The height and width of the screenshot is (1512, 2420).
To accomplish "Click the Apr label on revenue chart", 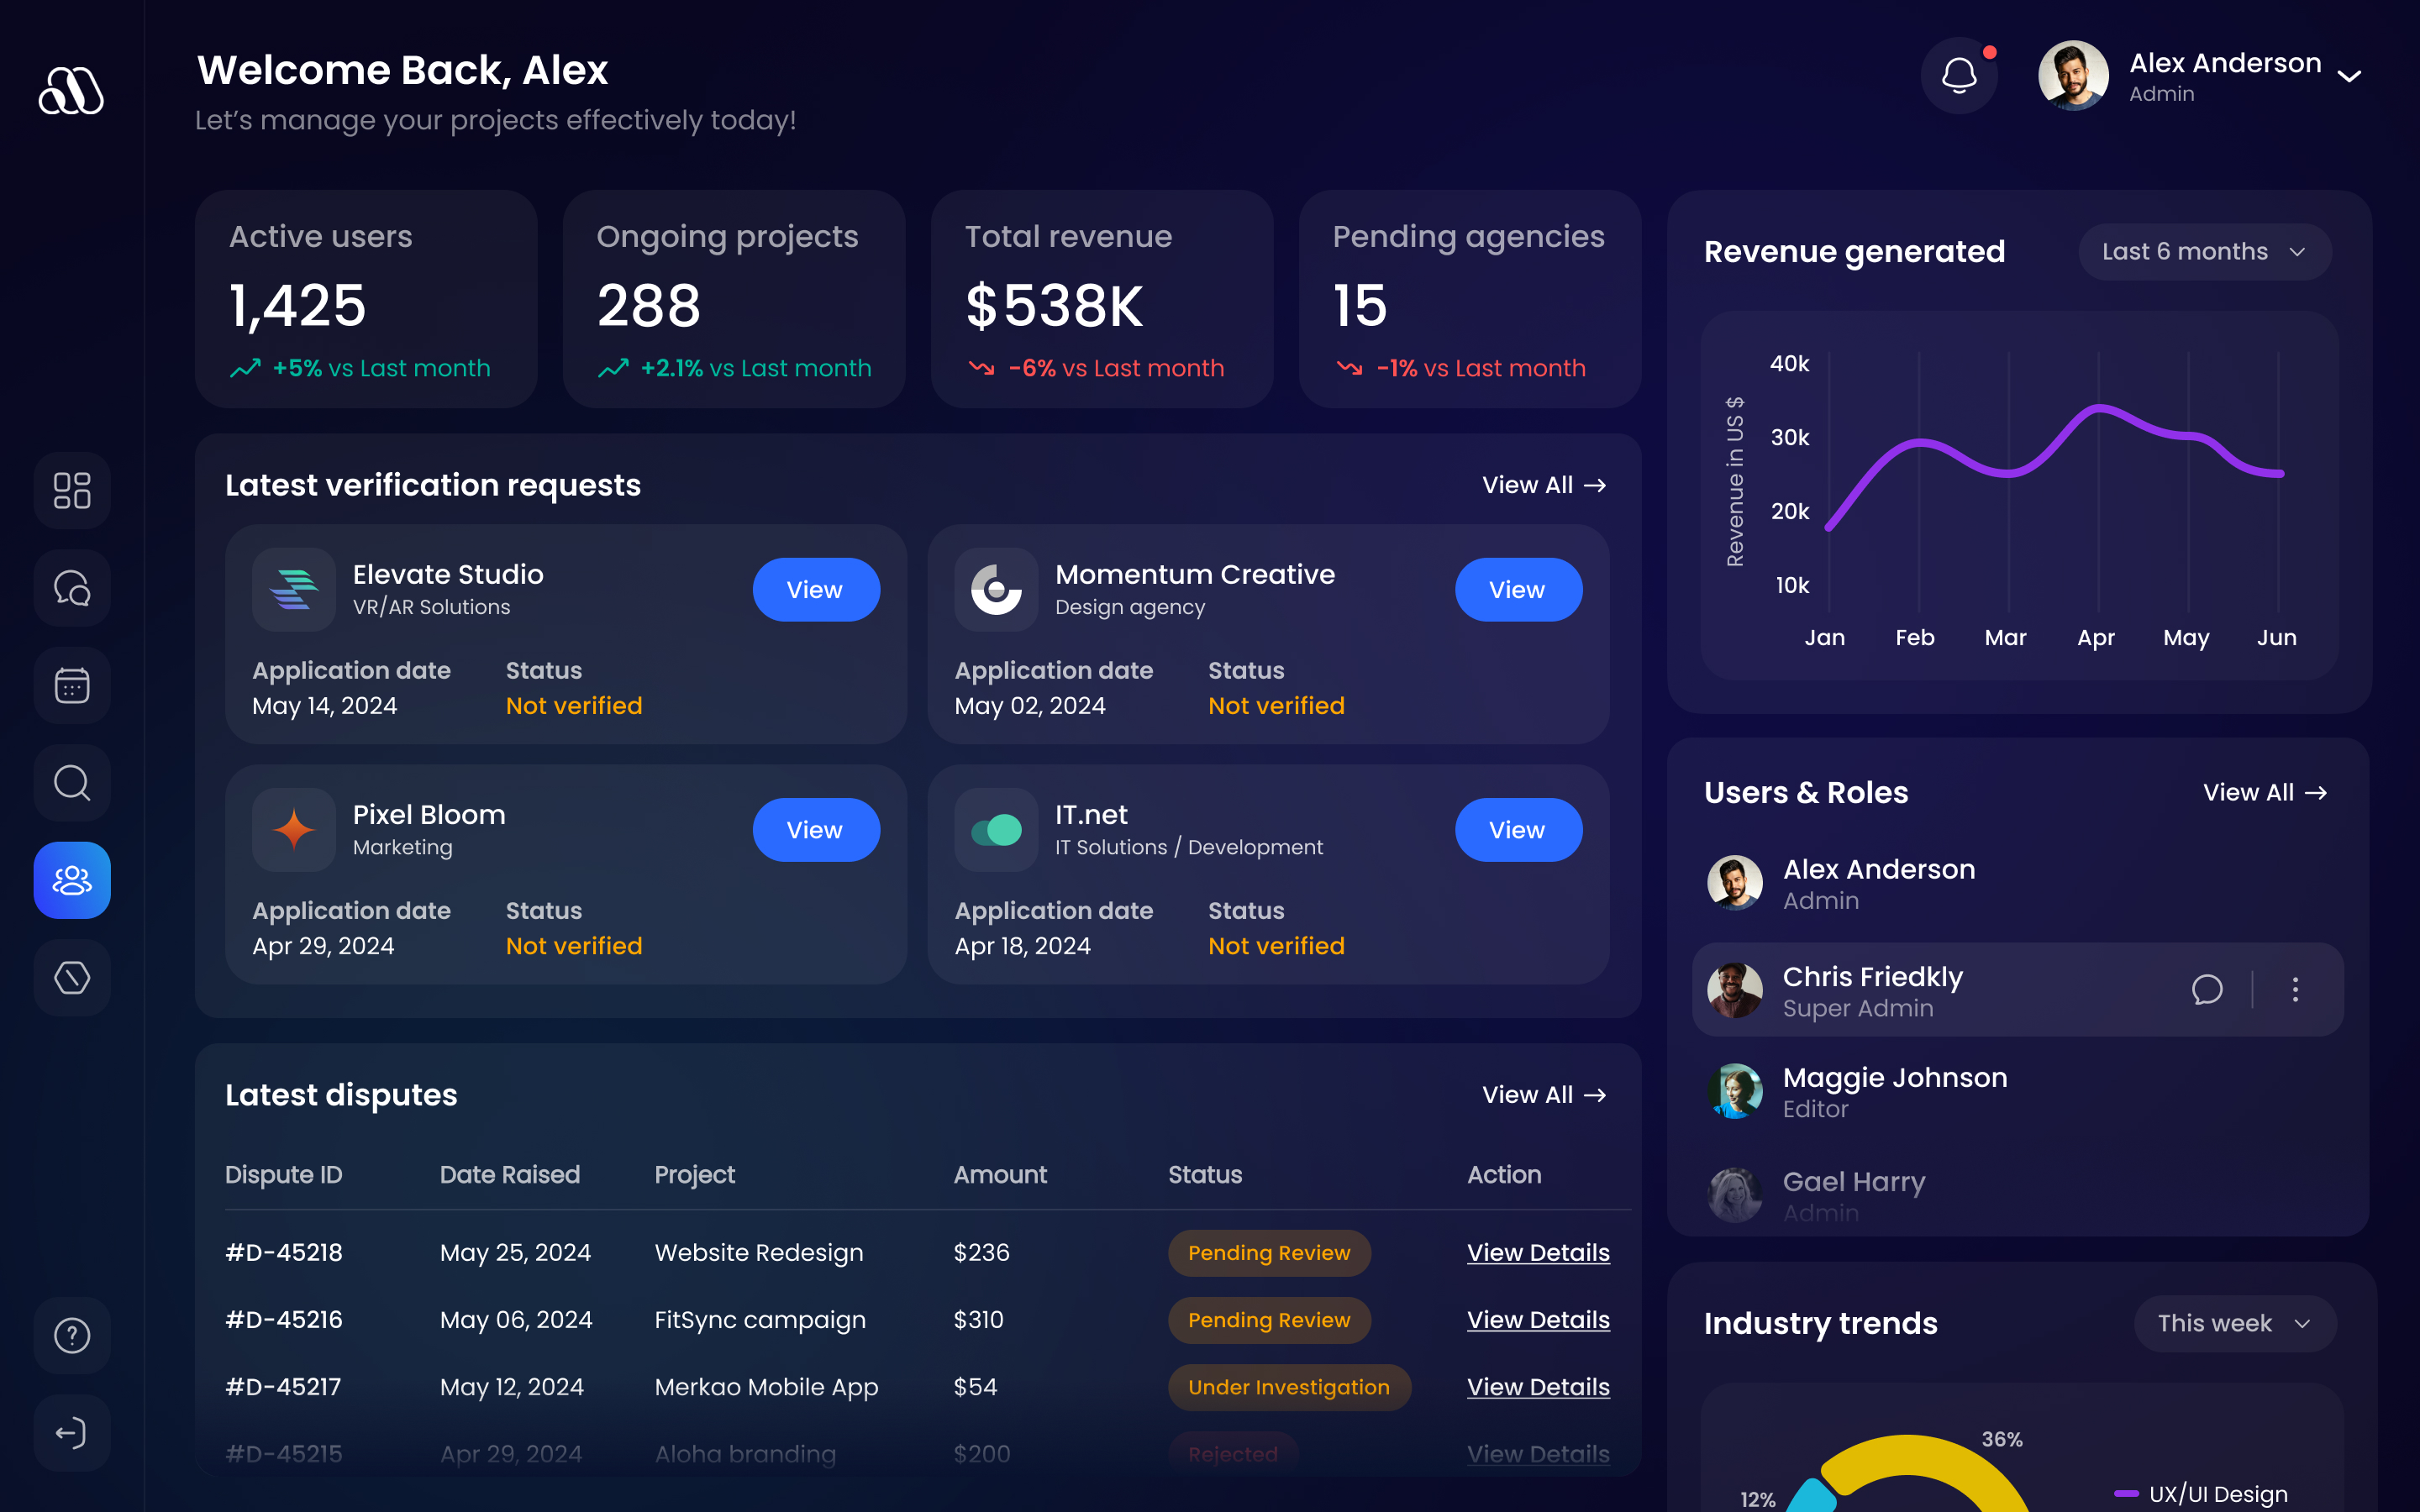I will (x=2096, y=637).
